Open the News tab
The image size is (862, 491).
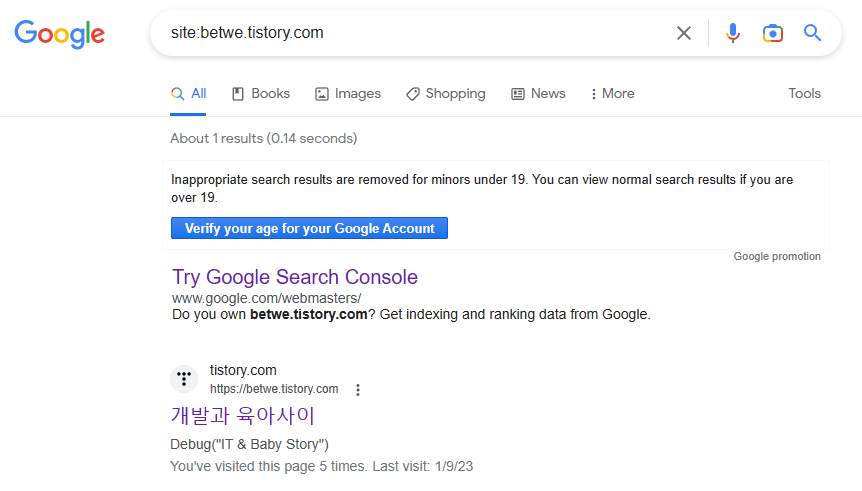point(538,93)
